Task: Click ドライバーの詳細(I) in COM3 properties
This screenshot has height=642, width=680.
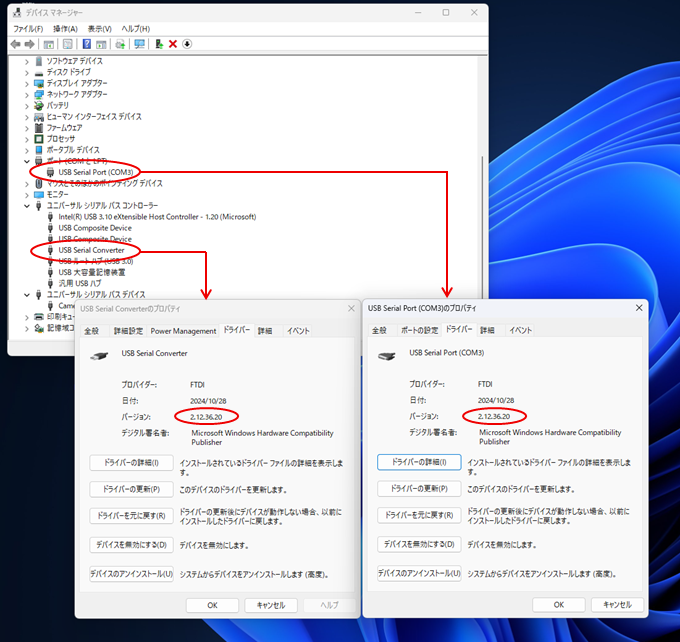Action: (x=419, y=462)
